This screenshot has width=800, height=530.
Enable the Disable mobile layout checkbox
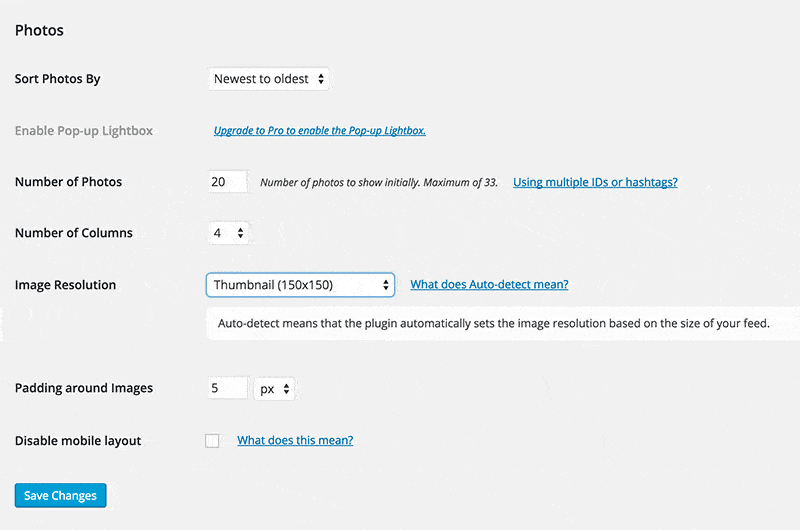tap(212, 441)
